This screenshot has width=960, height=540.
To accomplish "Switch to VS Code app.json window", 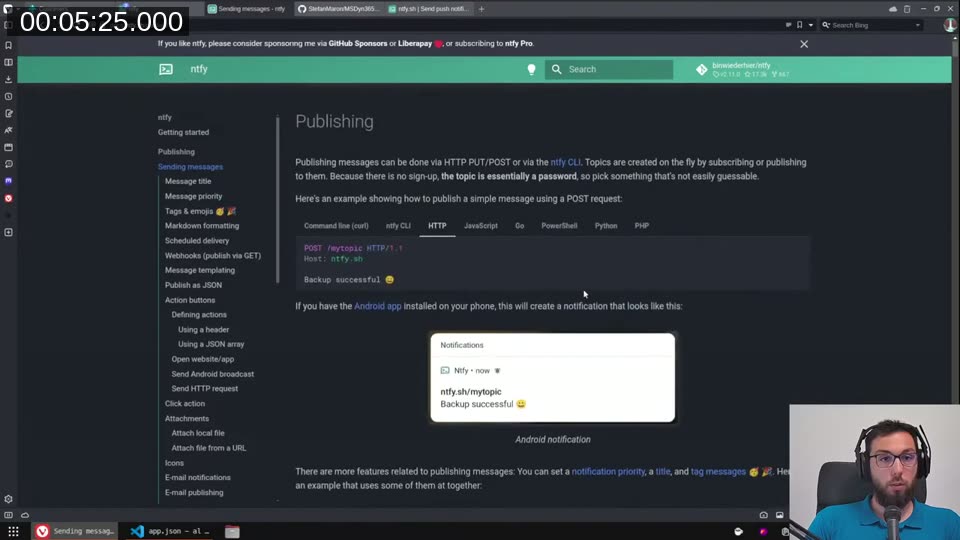I will coord(170,531).
